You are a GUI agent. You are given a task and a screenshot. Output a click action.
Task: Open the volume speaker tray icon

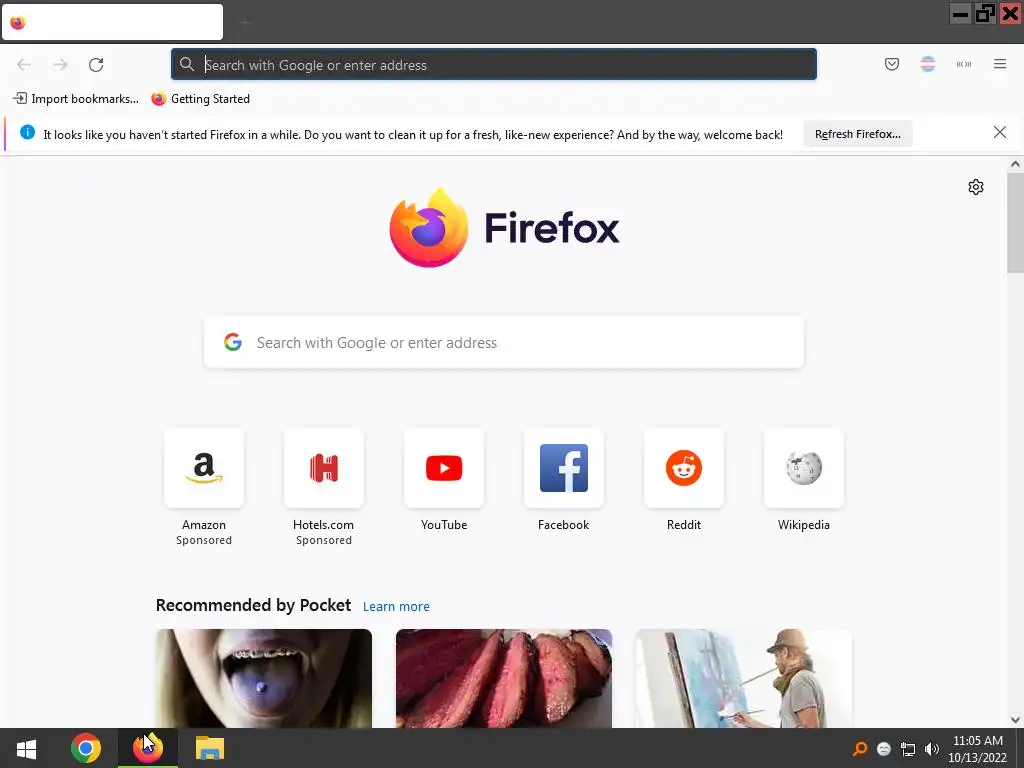(x=932, y=749)
